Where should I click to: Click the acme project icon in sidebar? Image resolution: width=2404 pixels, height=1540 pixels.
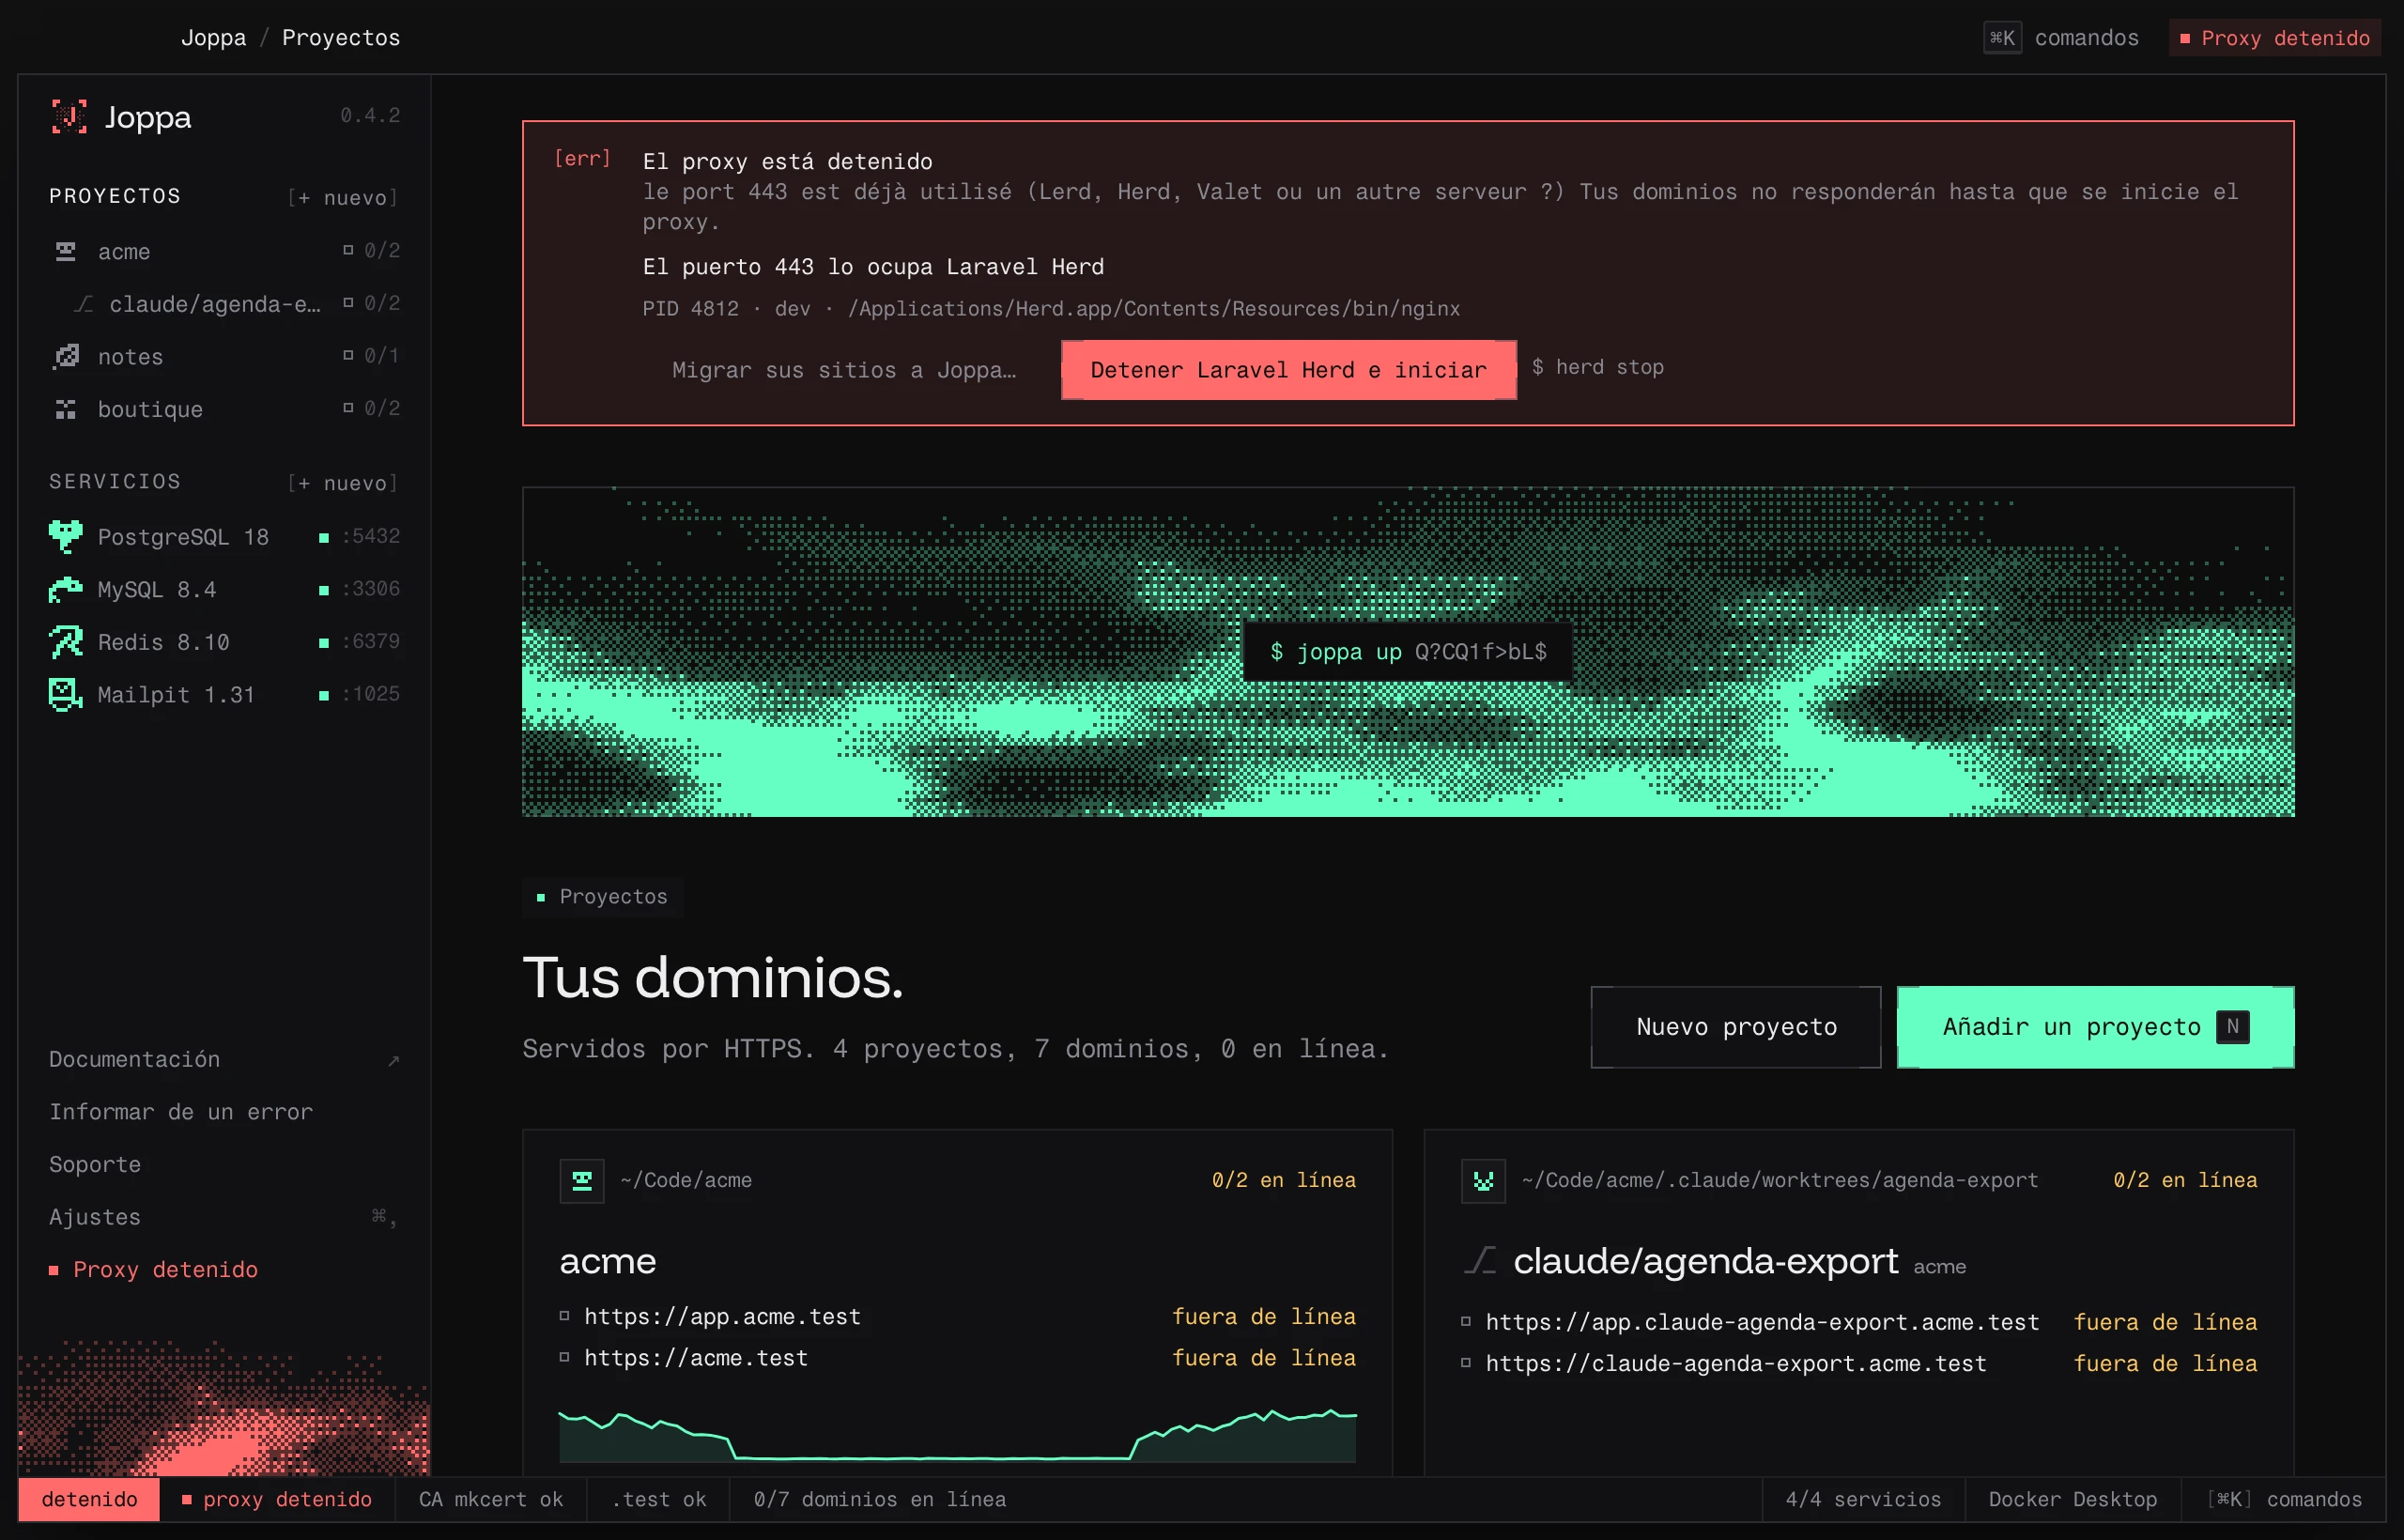[66, 251]
